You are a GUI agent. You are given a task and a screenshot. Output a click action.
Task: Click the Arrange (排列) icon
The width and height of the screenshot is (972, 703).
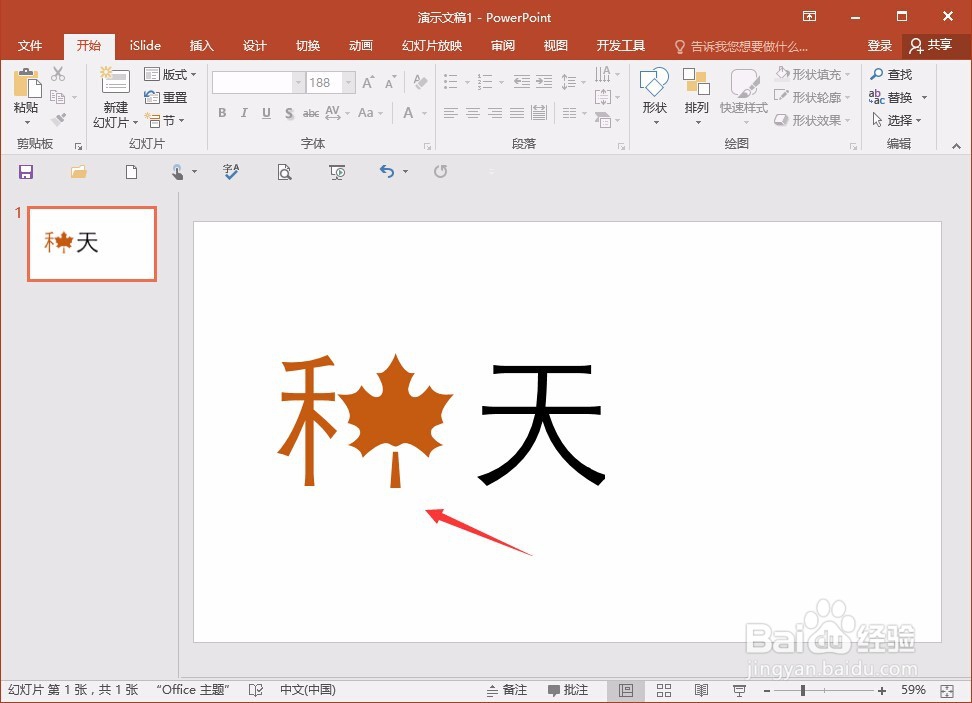click(696, 95)
